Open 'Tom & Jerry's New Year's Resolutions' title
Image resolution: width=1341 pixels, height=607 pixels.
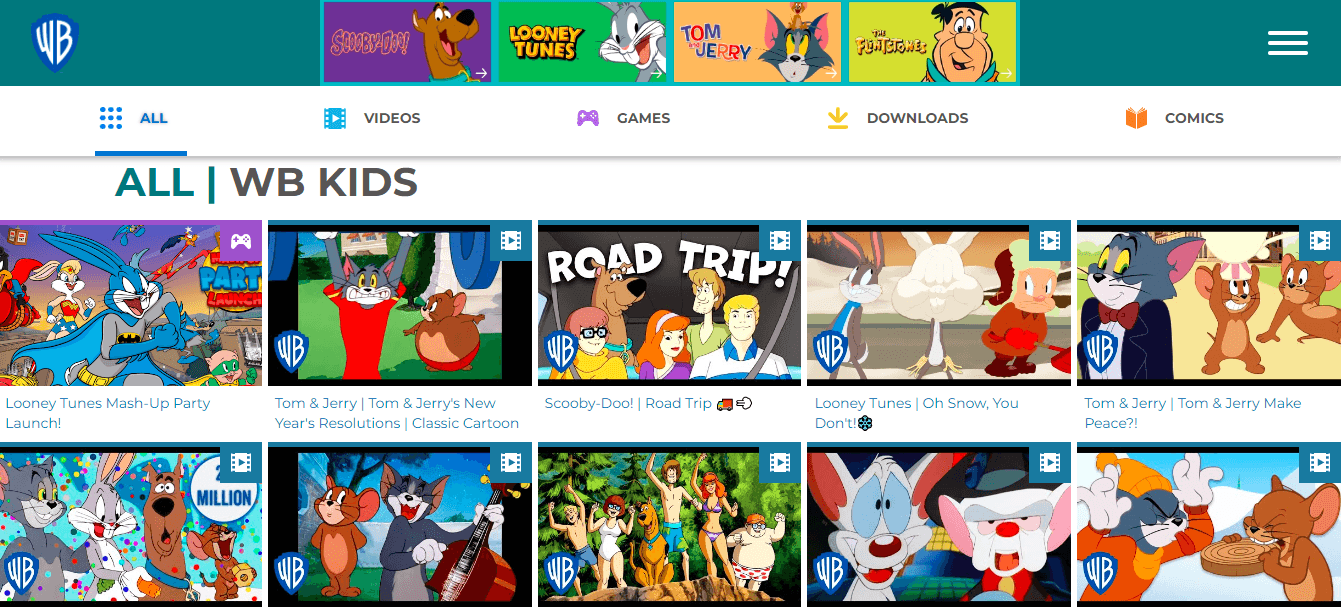[x=397, y=413]
